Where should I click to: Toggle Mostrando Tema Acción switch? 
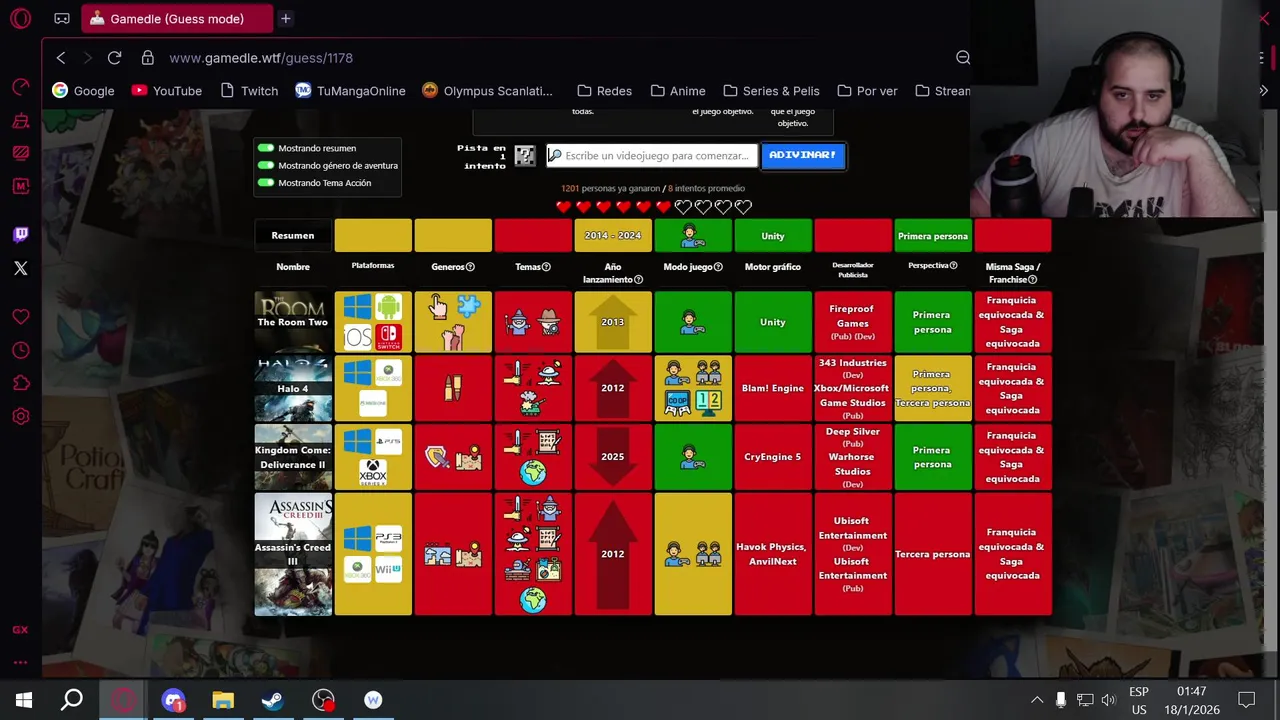266,183
